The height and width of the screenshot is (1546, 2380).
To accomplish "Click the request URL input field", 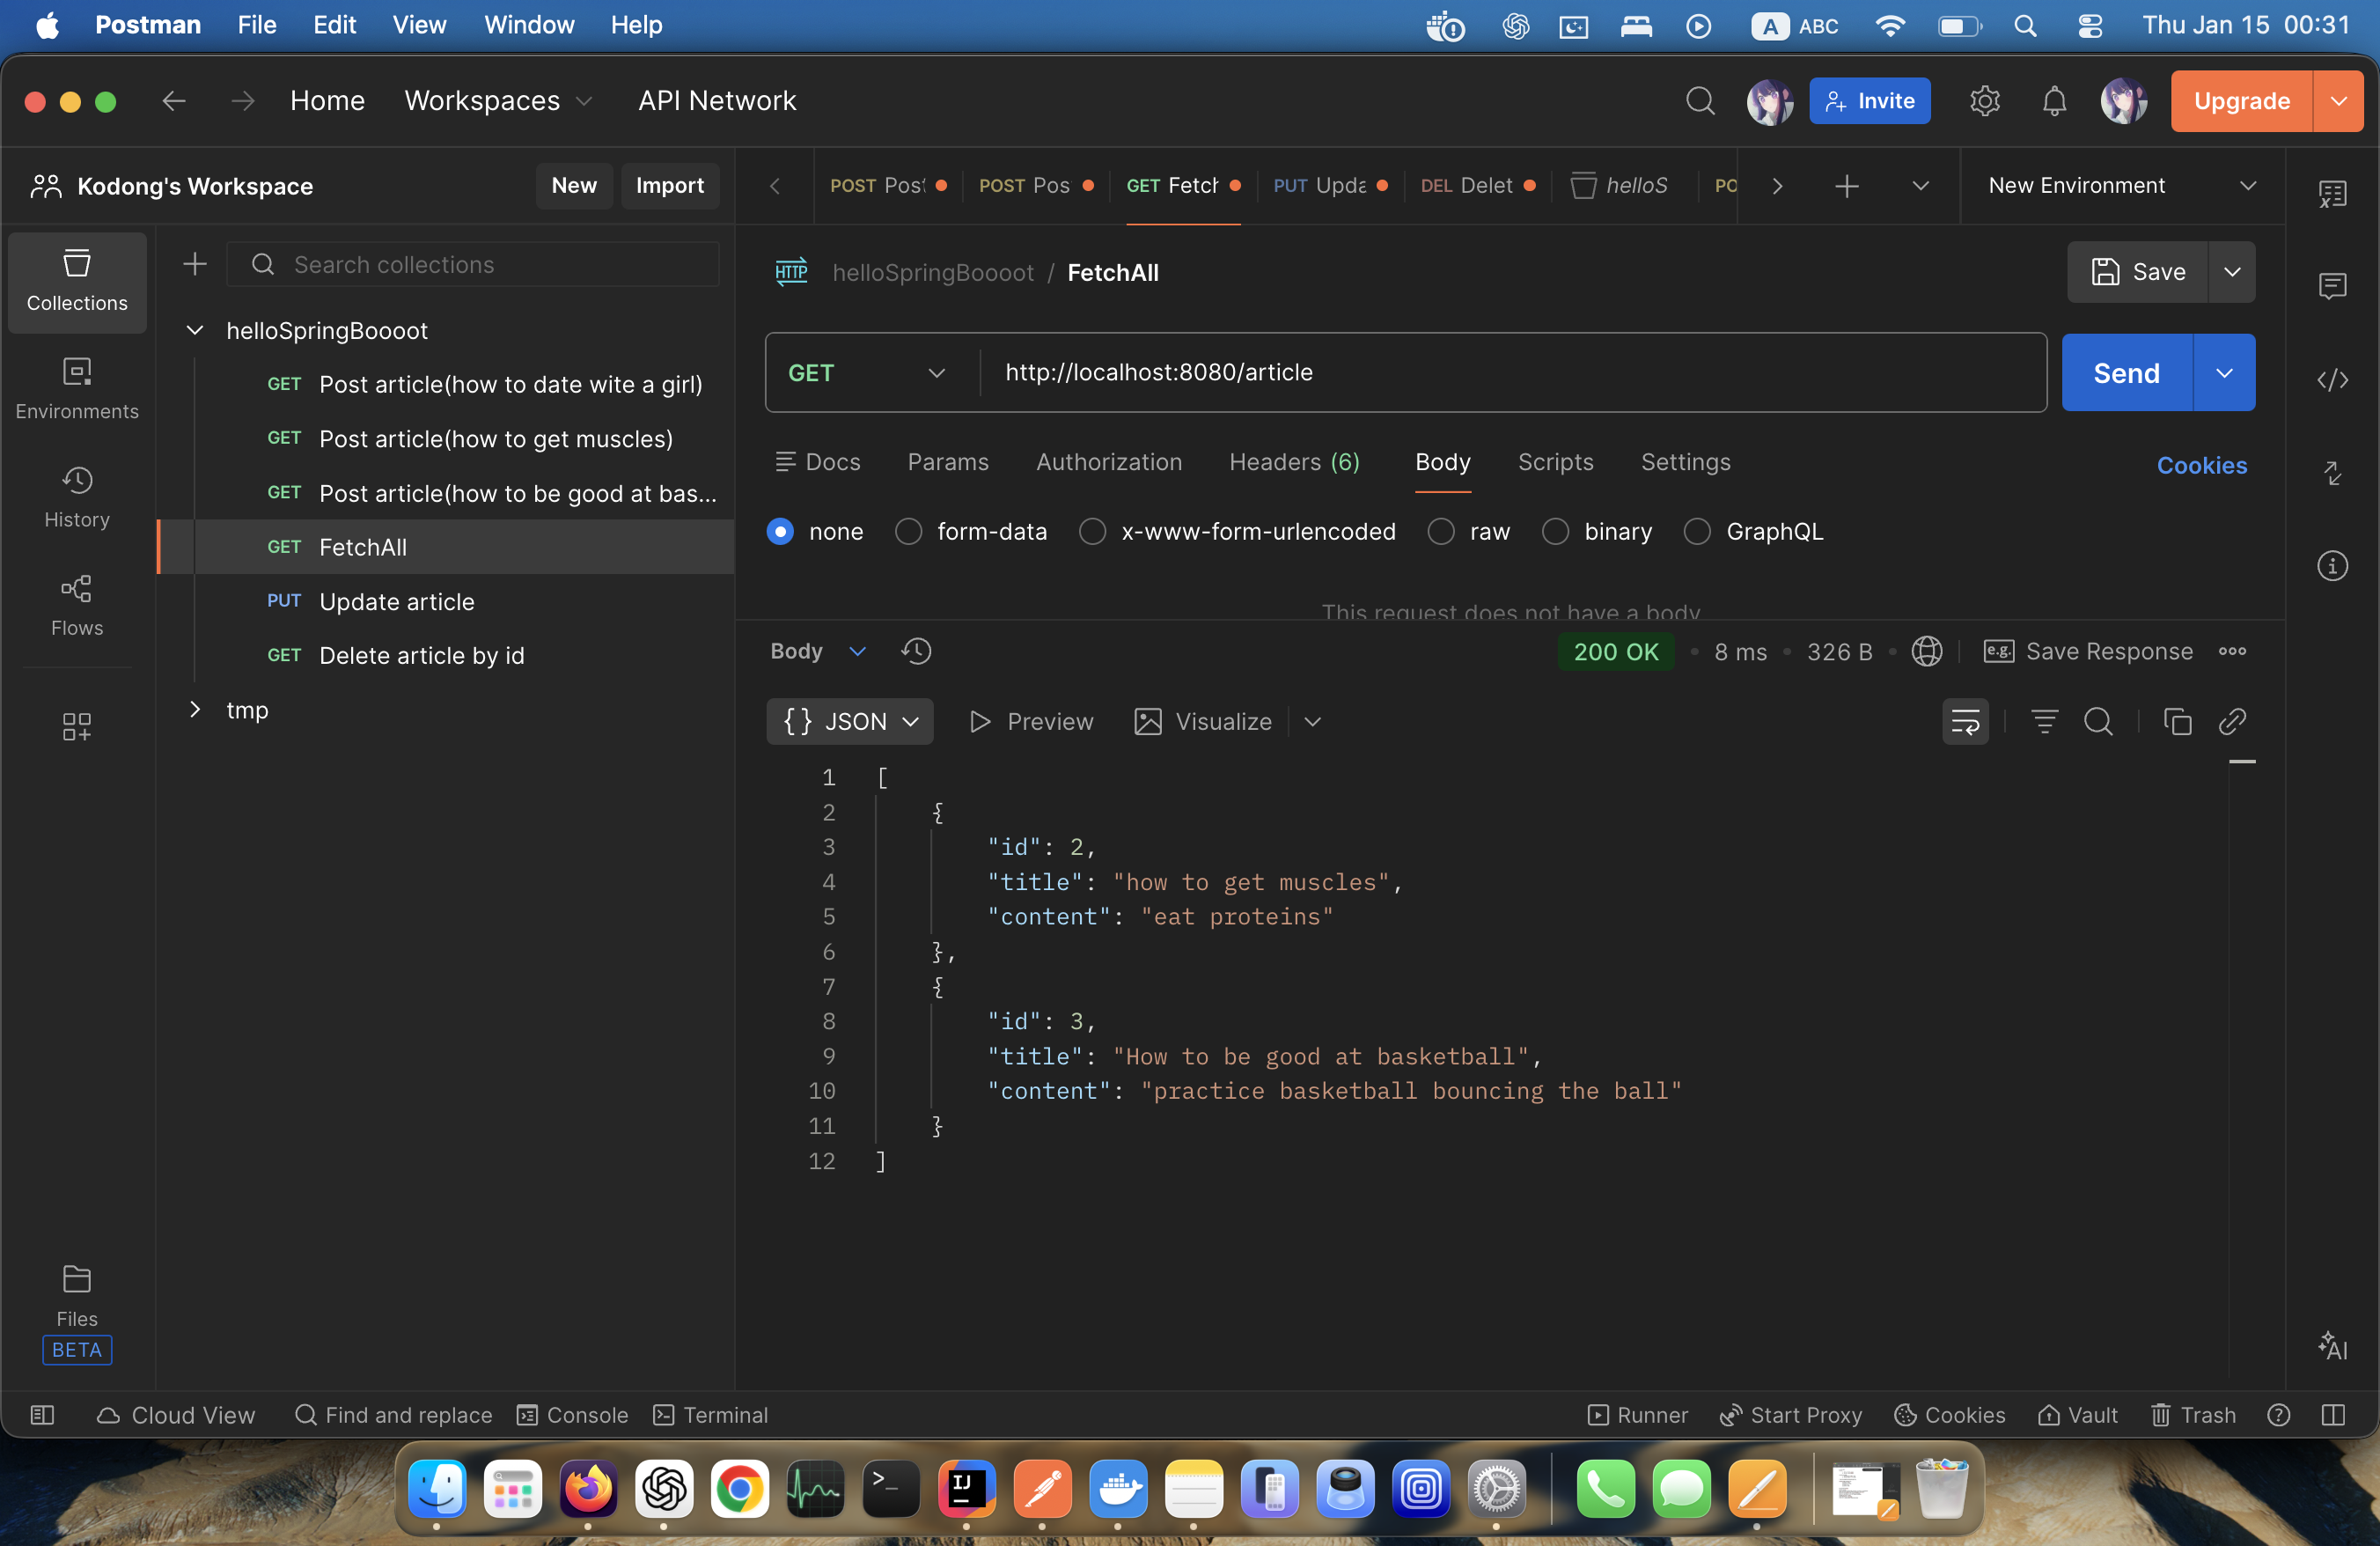I will [x=1510, y=373].
